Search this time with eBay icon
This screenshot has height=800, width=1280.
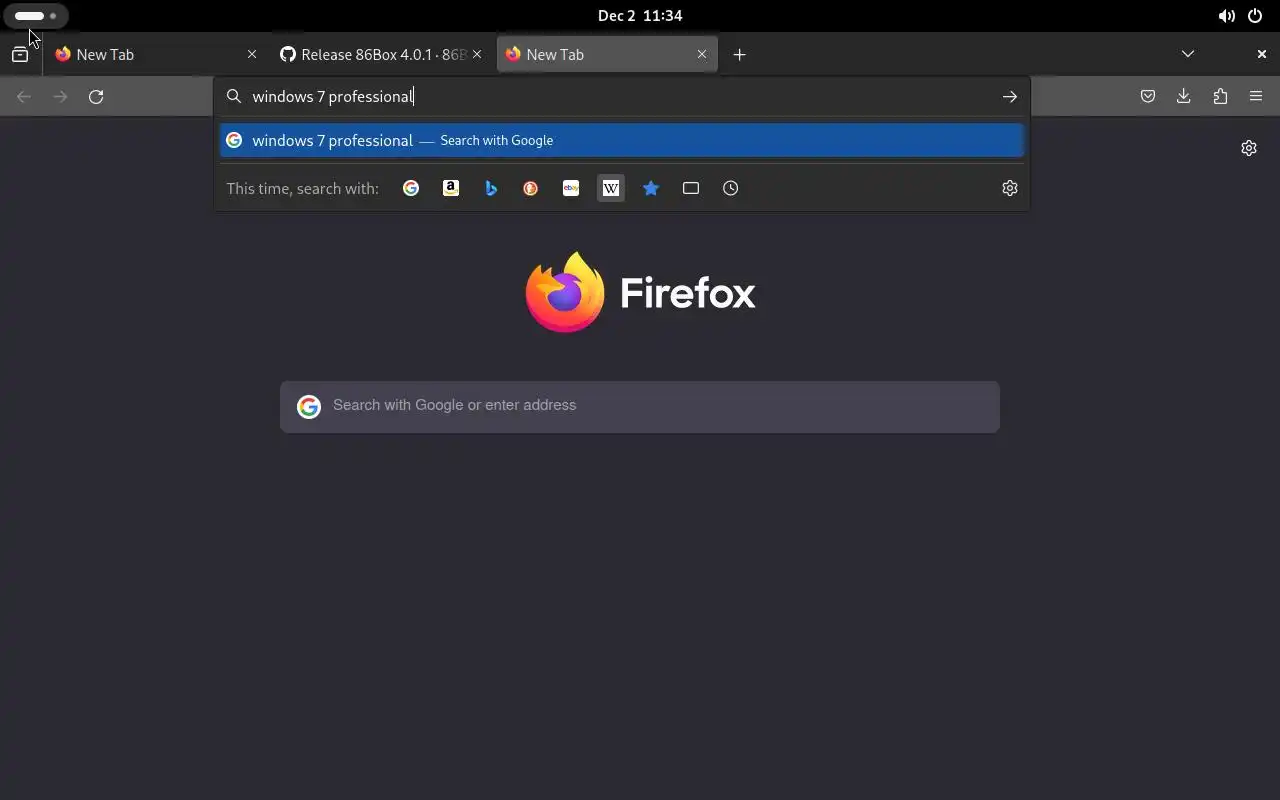tap(571, 188)
